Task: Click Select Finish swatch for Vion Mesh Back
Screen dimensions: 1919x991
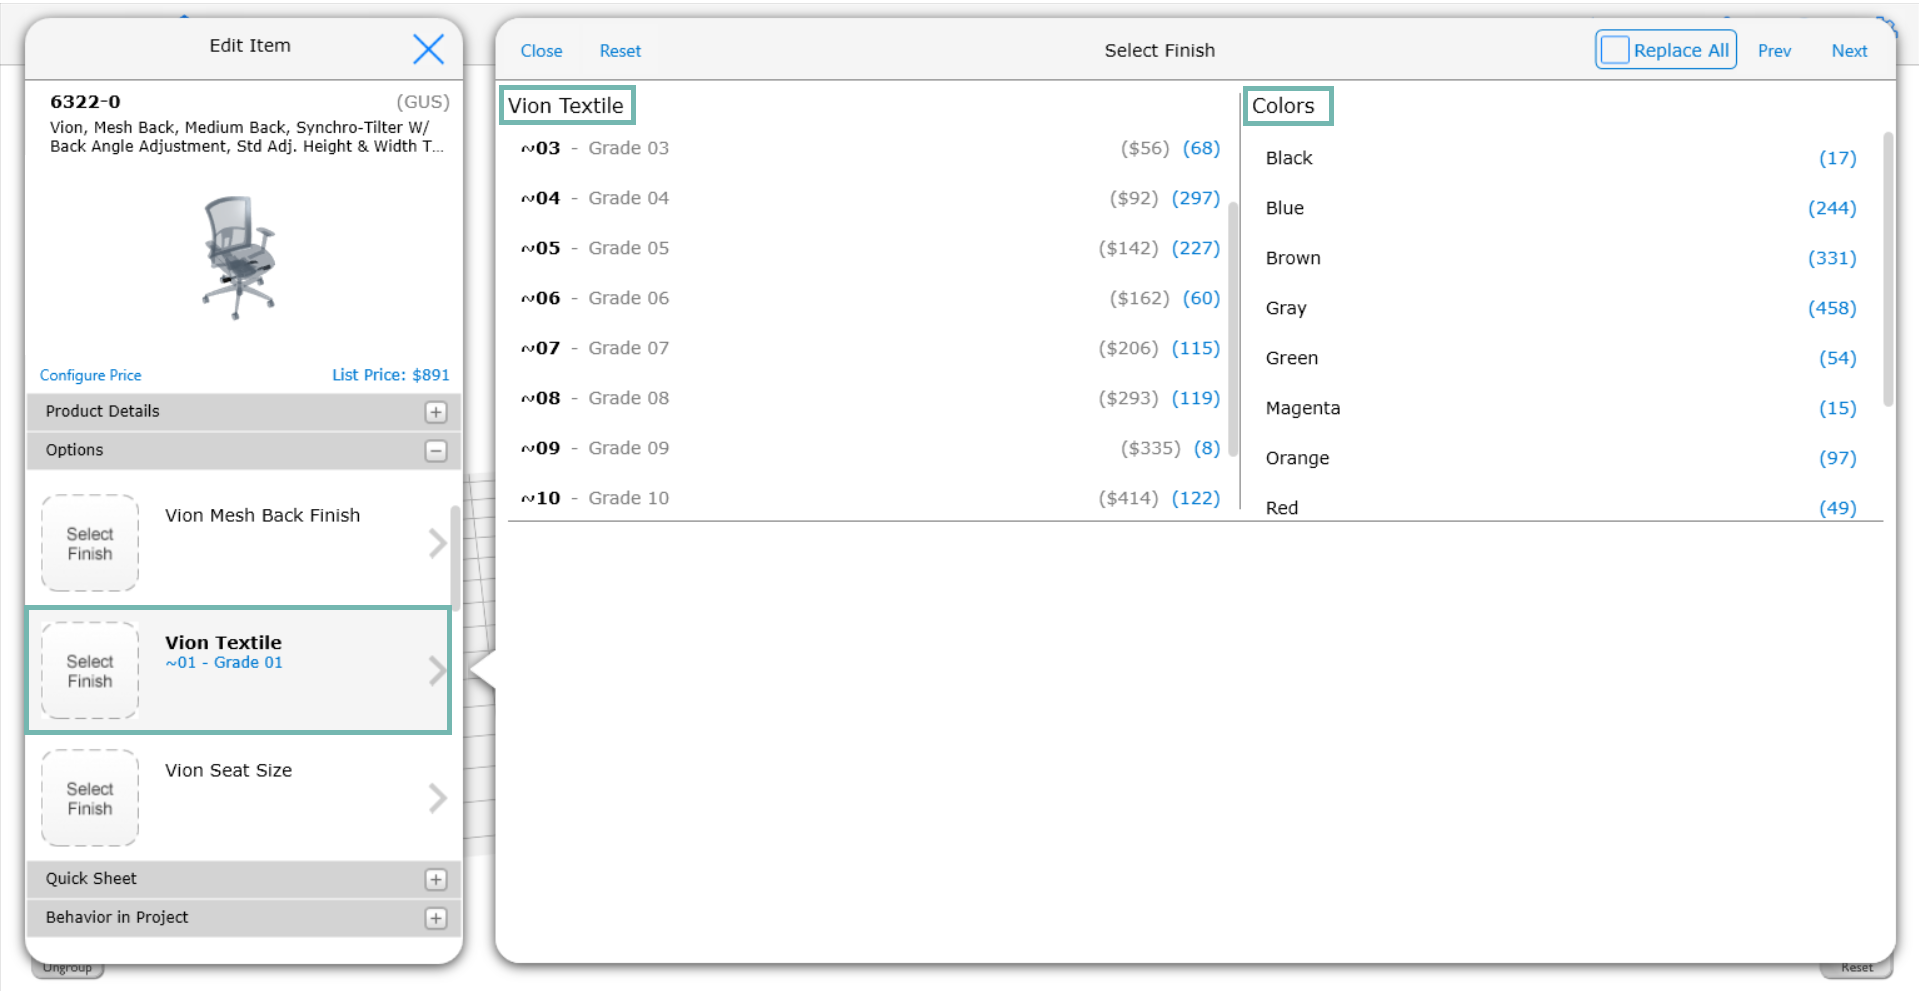Action: [x=90, y=543]
